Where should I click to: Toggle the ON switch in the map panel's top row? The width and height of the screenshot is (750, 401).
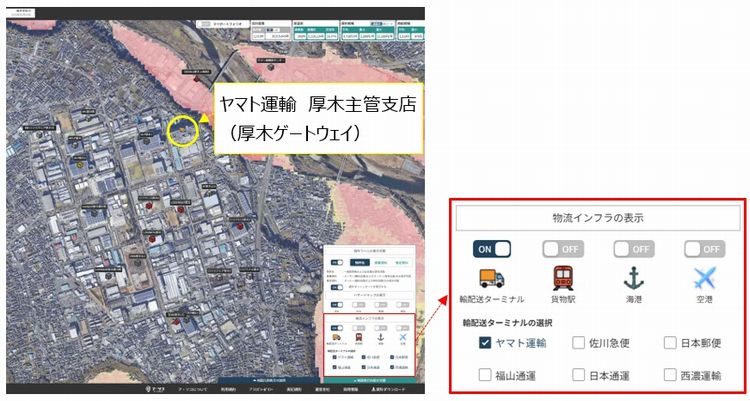(x=337, y=262)
